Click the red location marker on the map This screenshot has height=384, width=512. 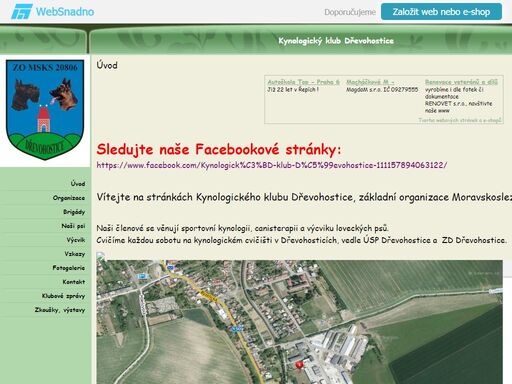(299, 365)
